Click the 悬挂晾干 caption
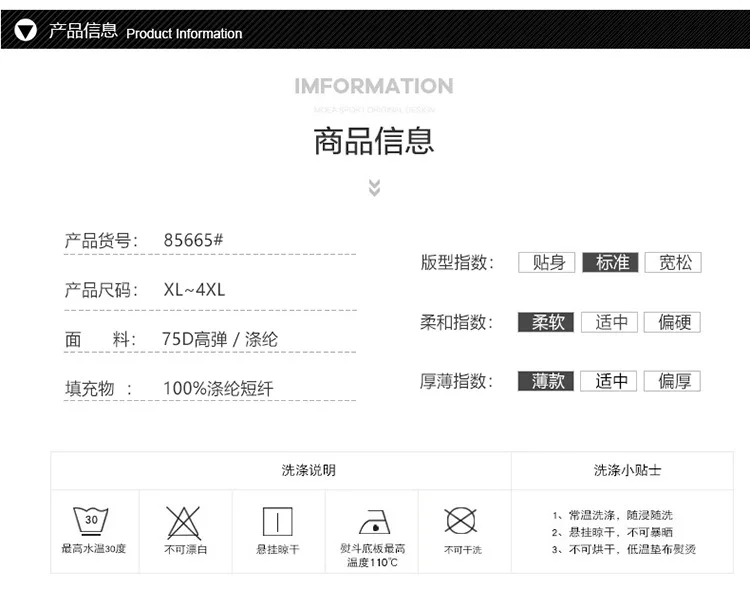This screenshot has width=750, height=610. [x=278, y=549]
